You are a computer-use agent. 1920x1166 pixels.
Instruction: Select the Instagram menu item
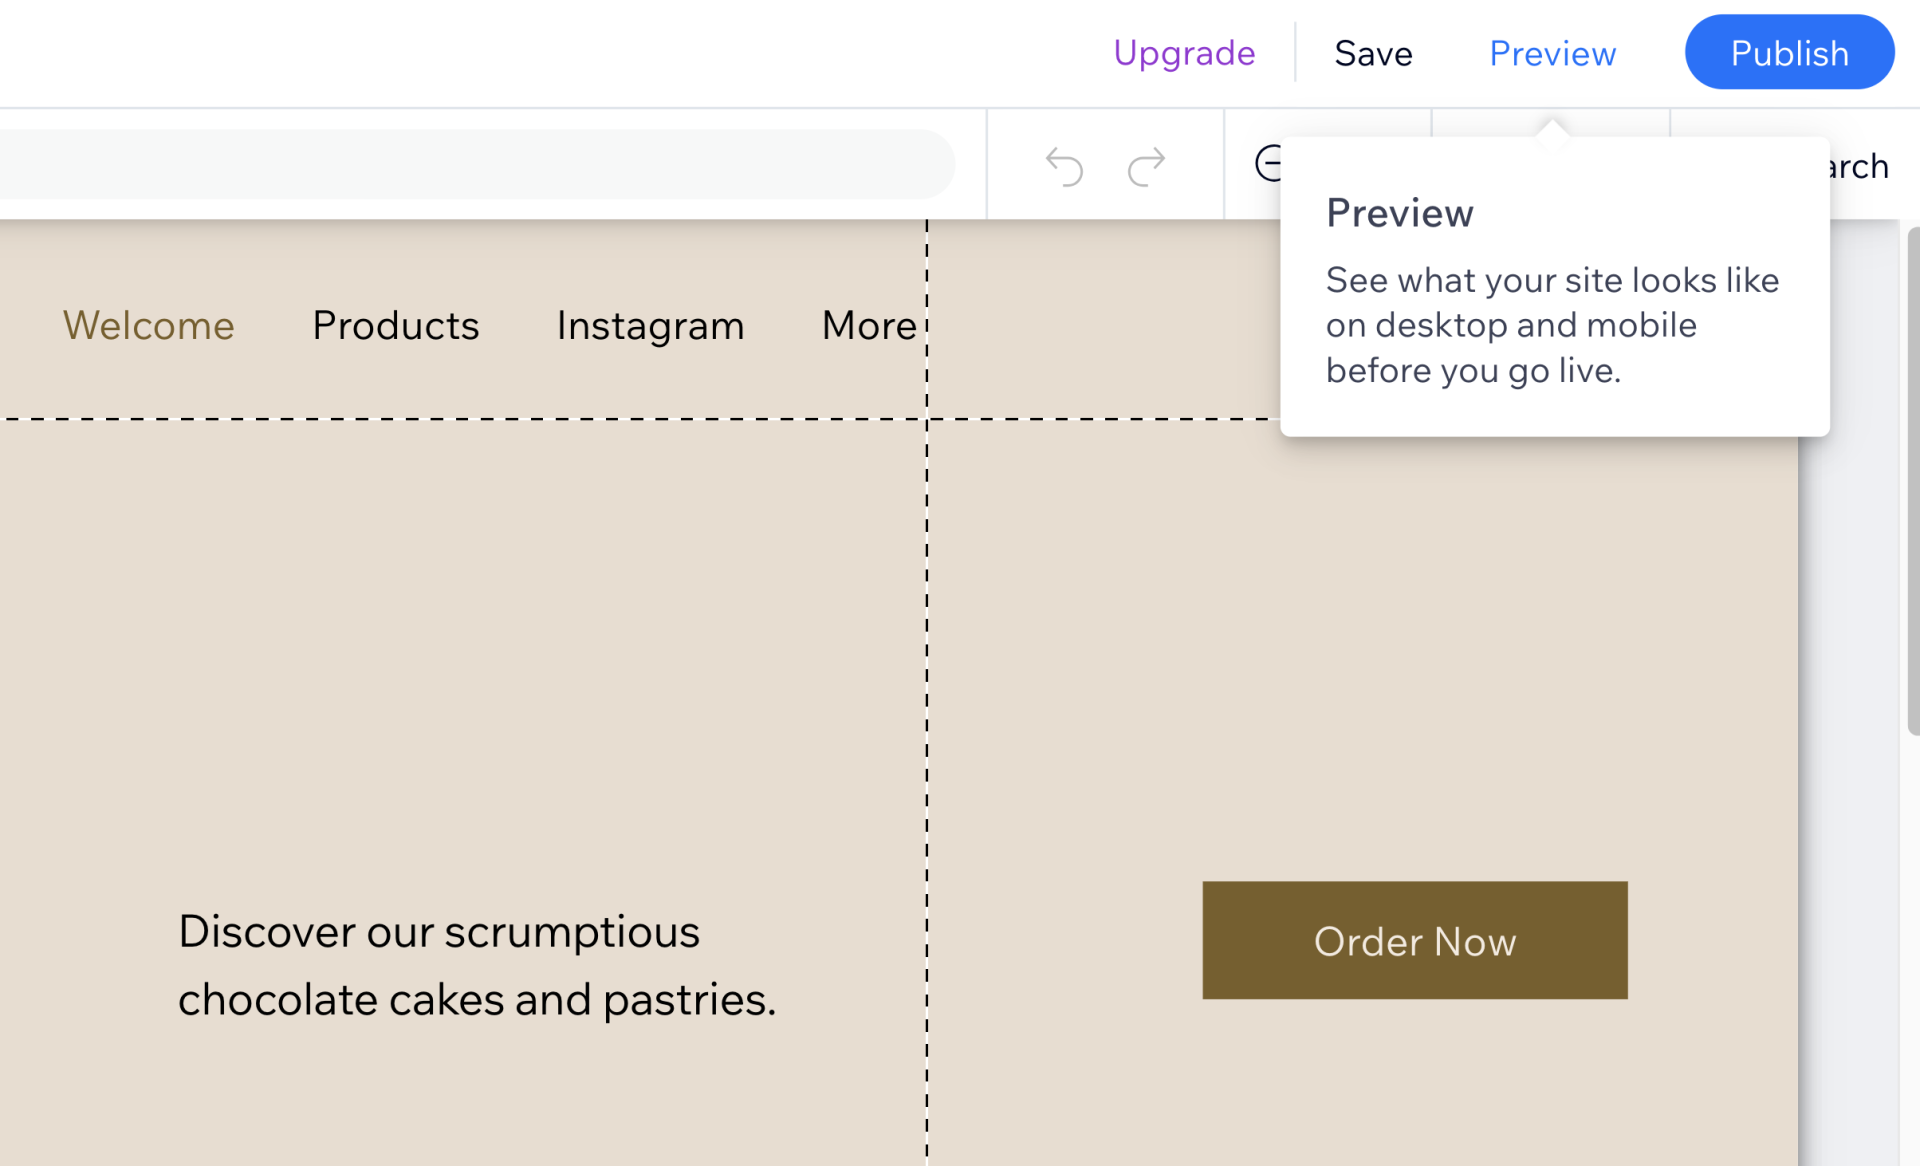[650, 325]
